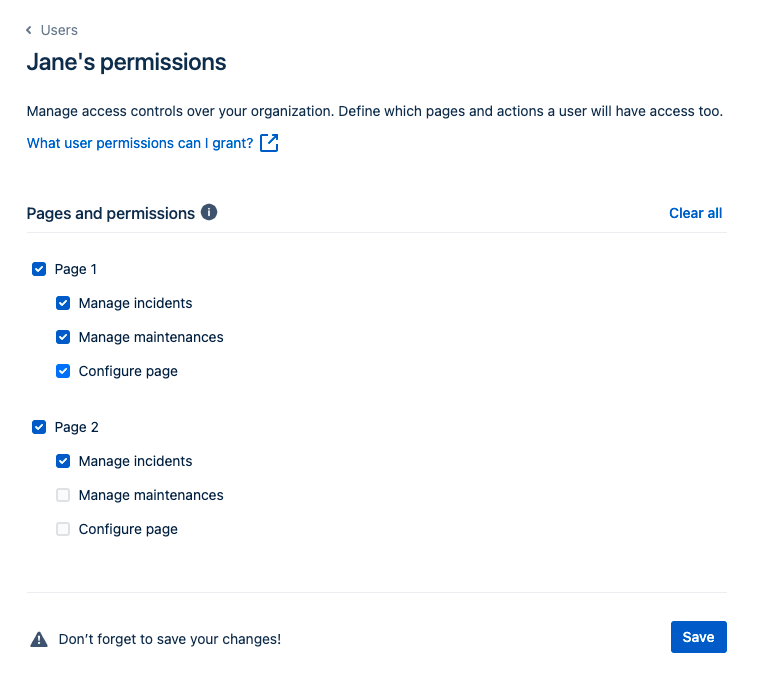
Task: Click the Page 1 label text
Action: click(75, 269)
